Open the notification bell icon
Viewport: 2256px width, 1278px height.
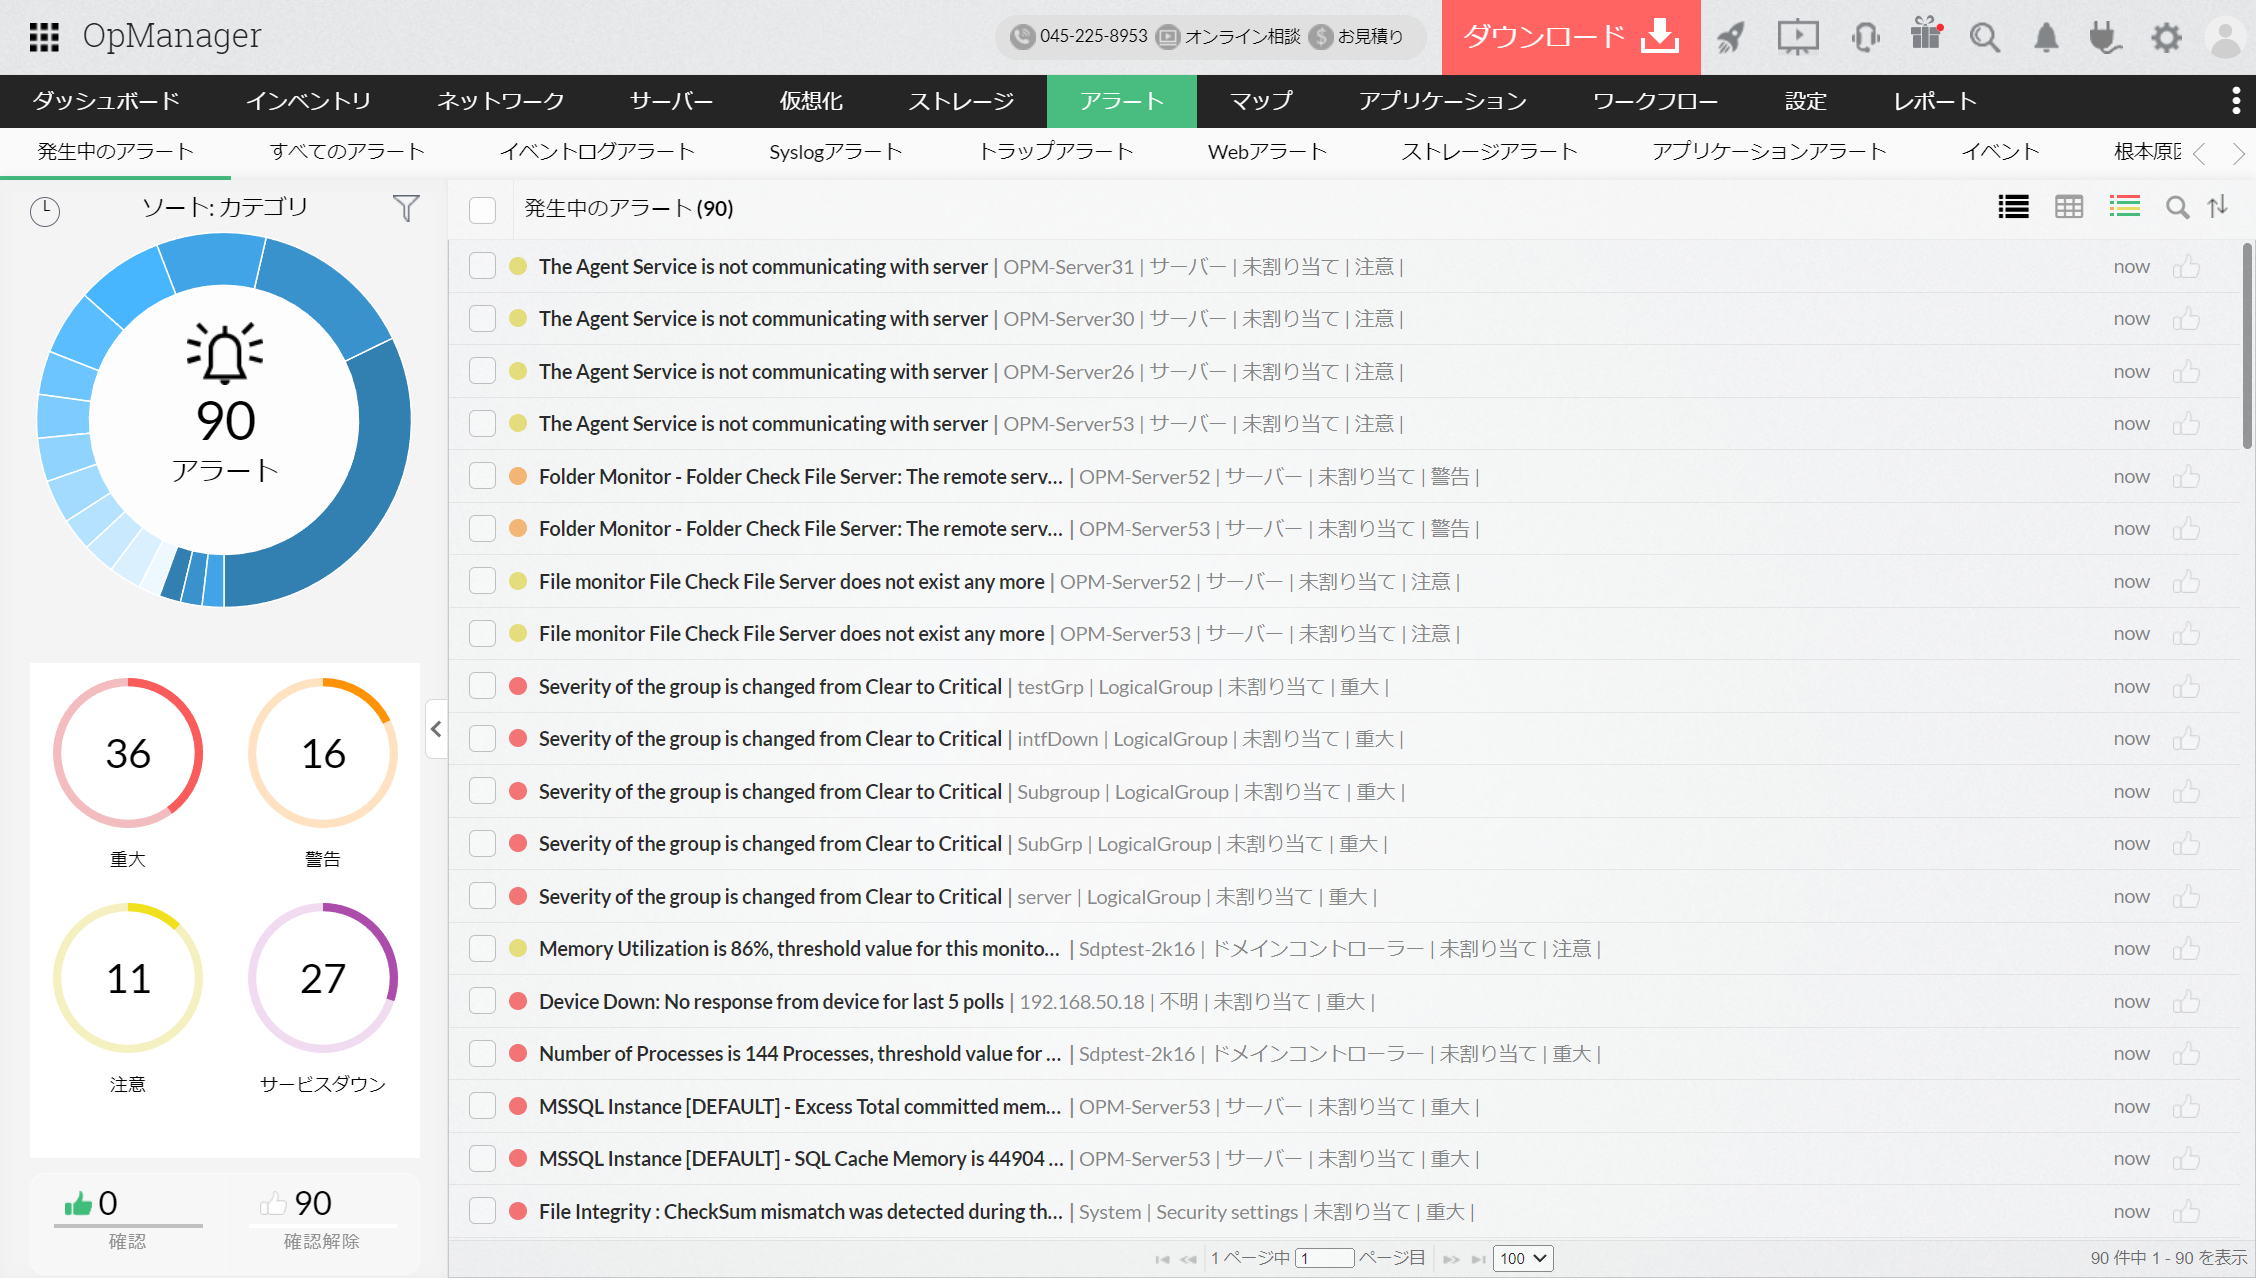(x=2046, y=38)
